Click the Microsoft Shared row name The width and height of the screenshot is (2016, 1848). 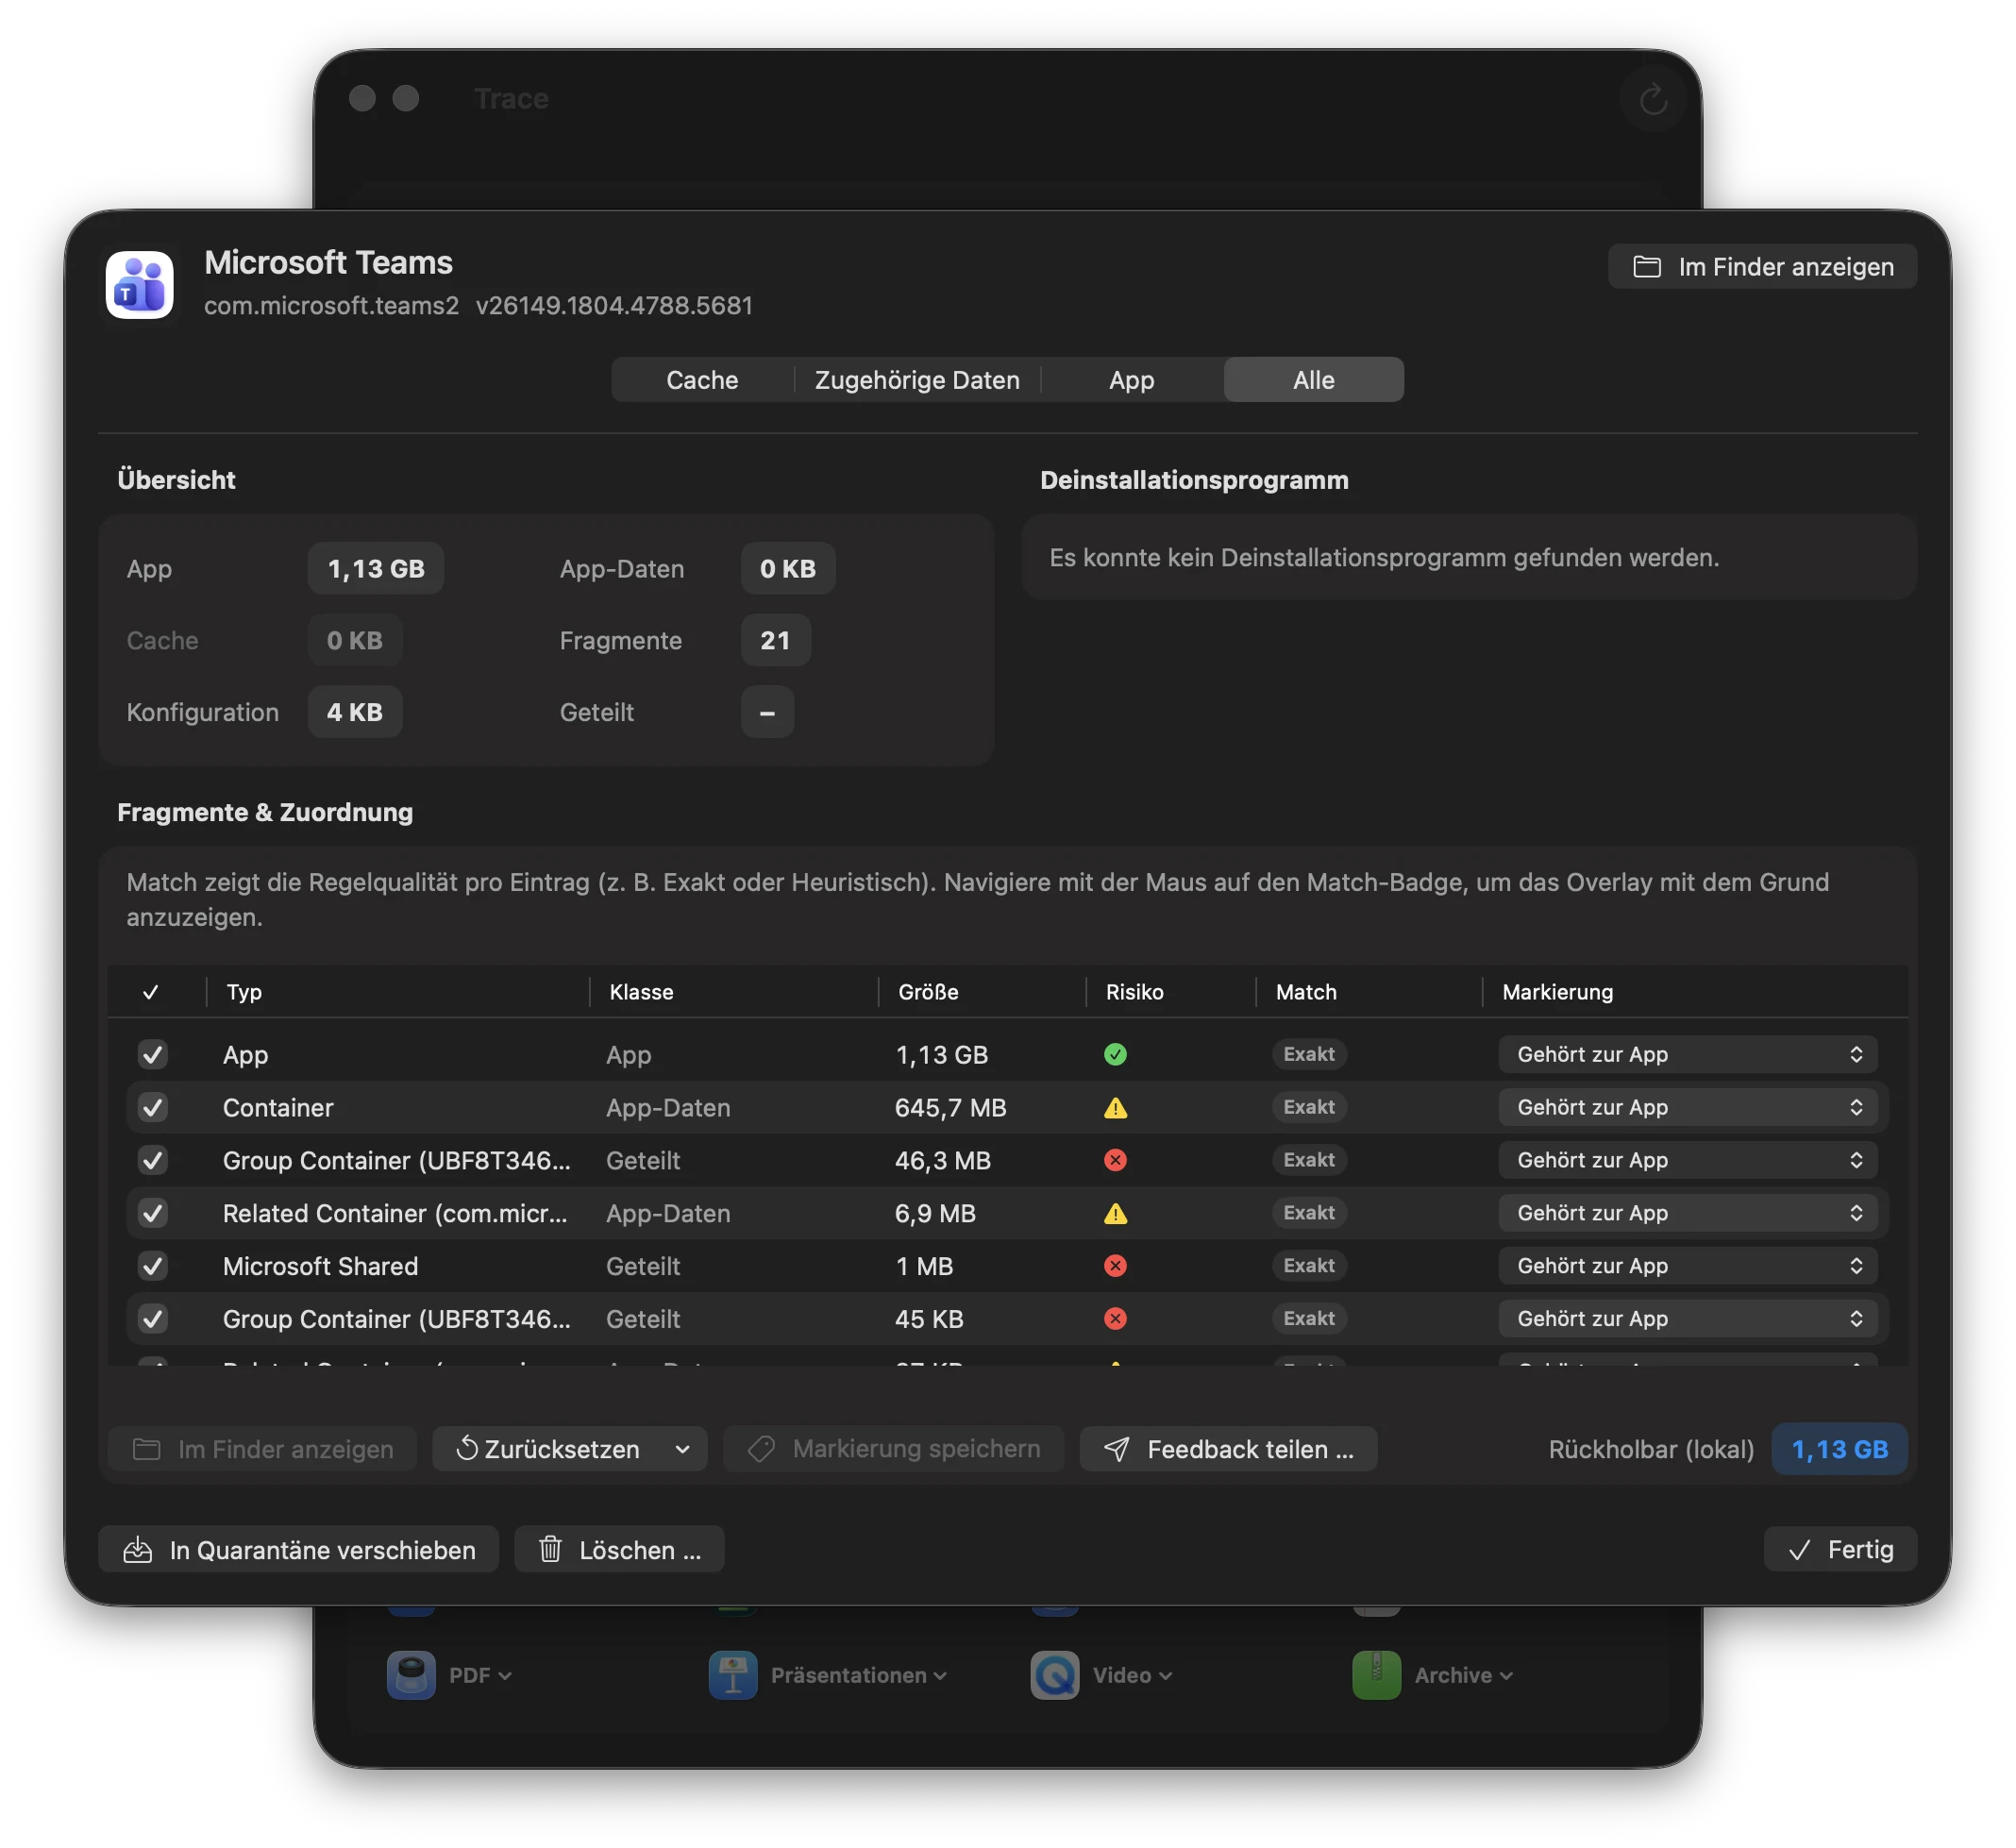(320, 1266)
